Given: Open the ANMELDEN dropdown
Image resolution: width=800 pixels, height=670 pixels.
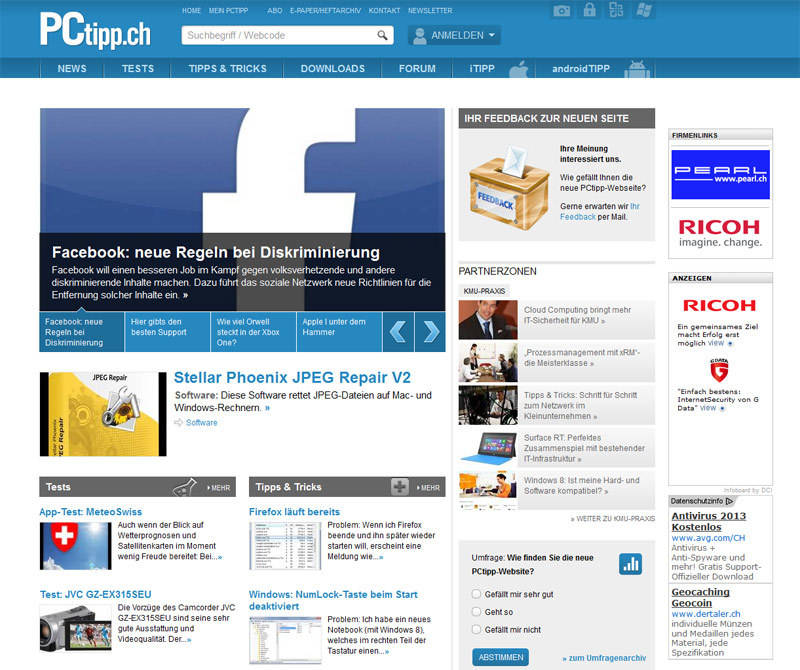Looking at the screenshot, I should click(x=454, y=36).
